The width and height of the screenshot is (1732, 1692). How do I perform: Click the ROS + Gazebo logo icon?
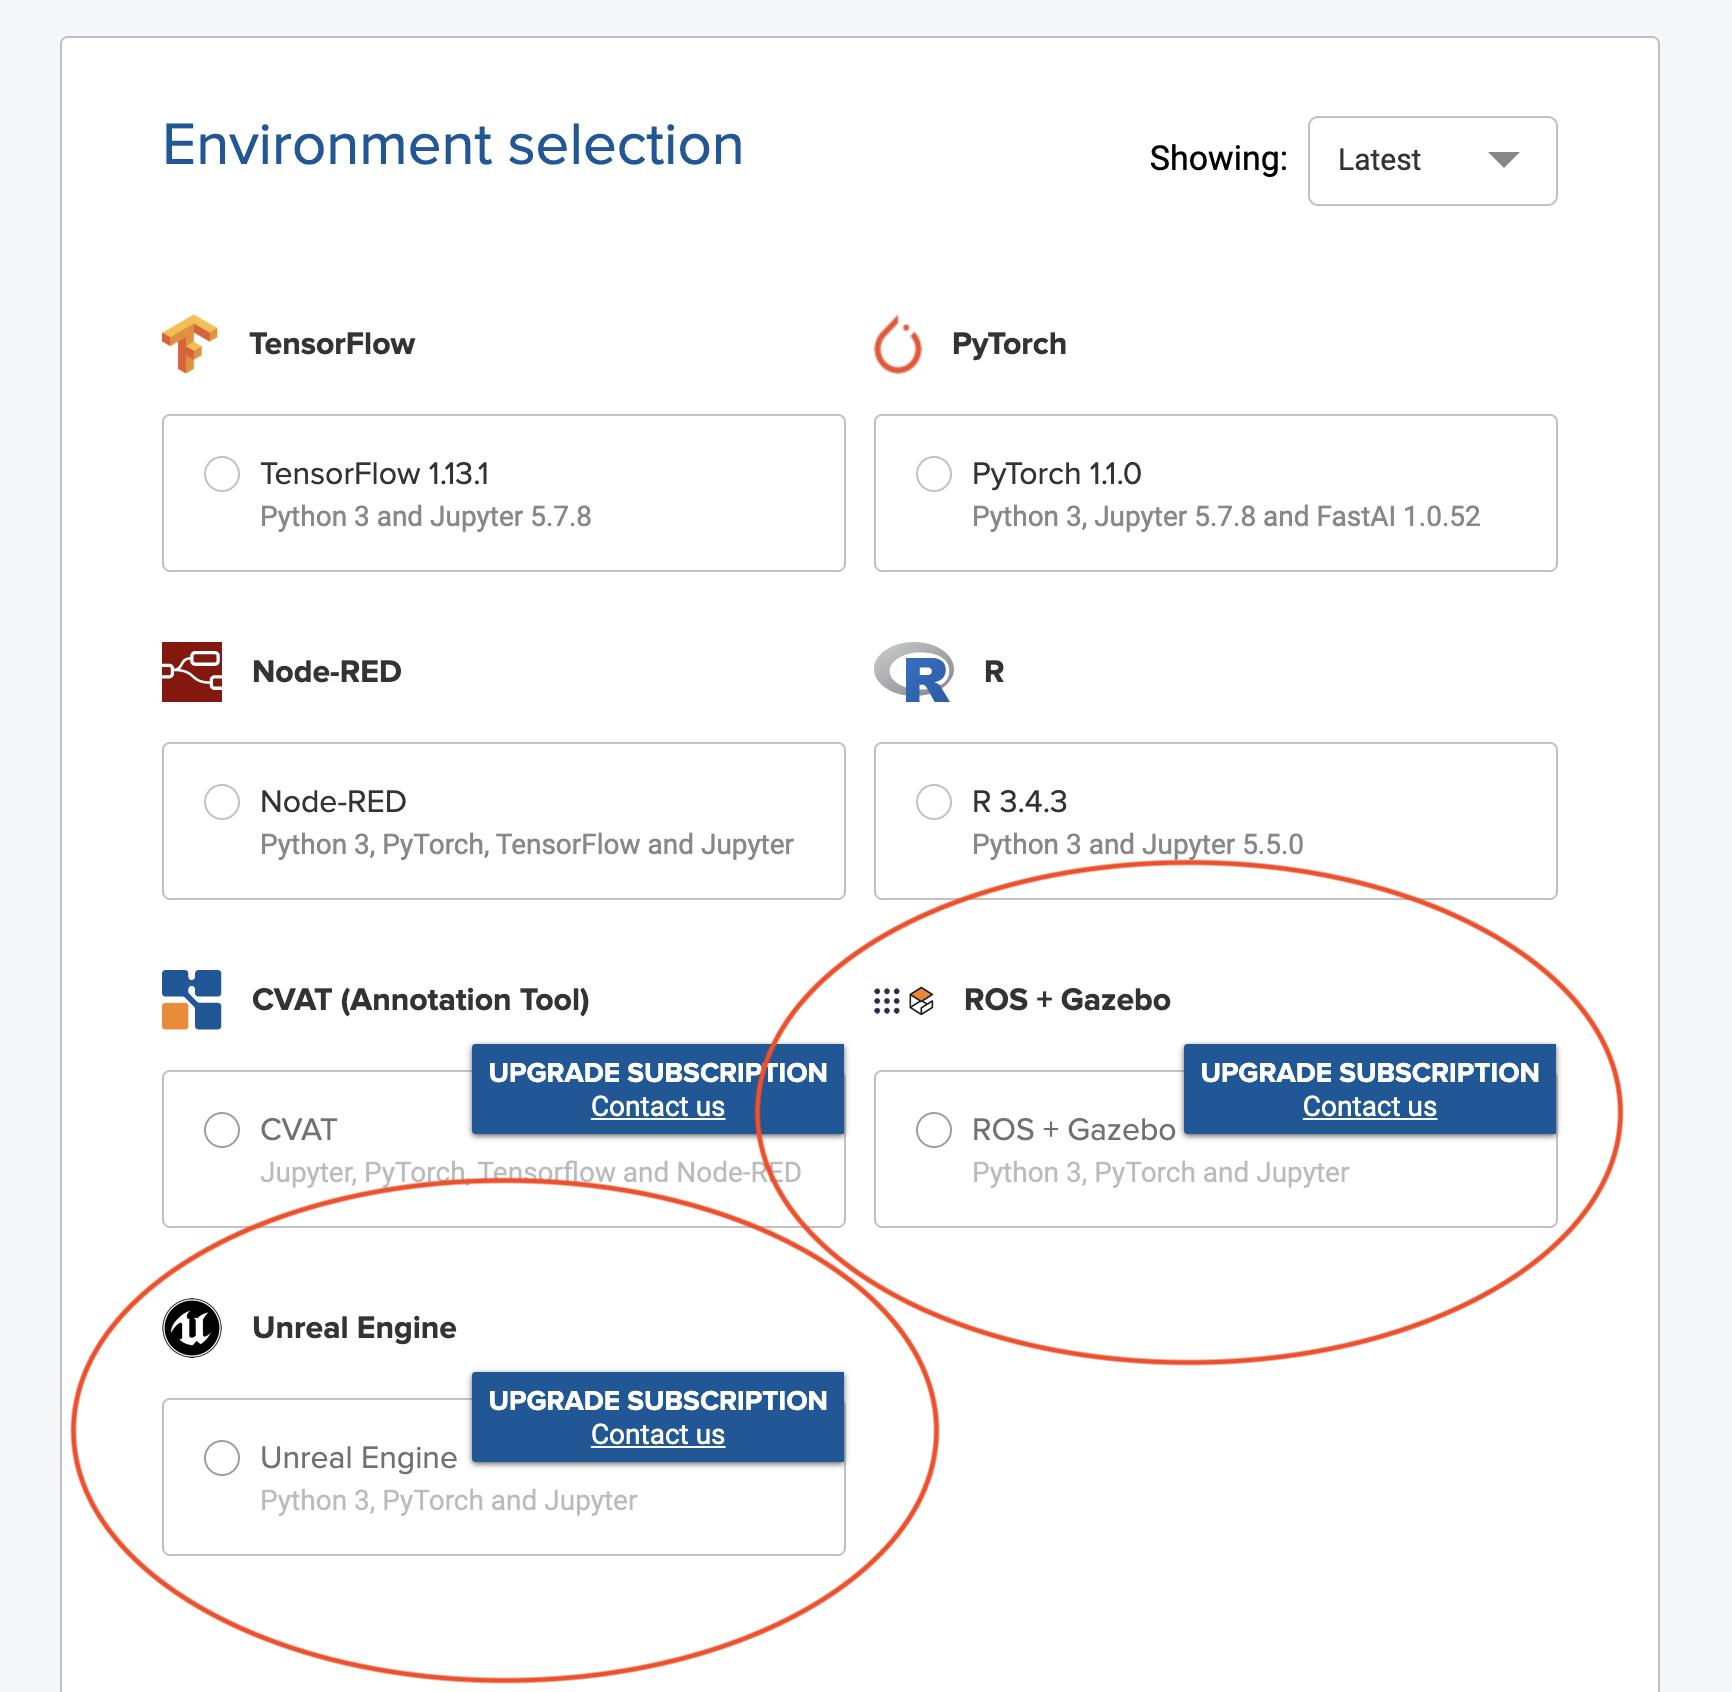point(904,1000)
